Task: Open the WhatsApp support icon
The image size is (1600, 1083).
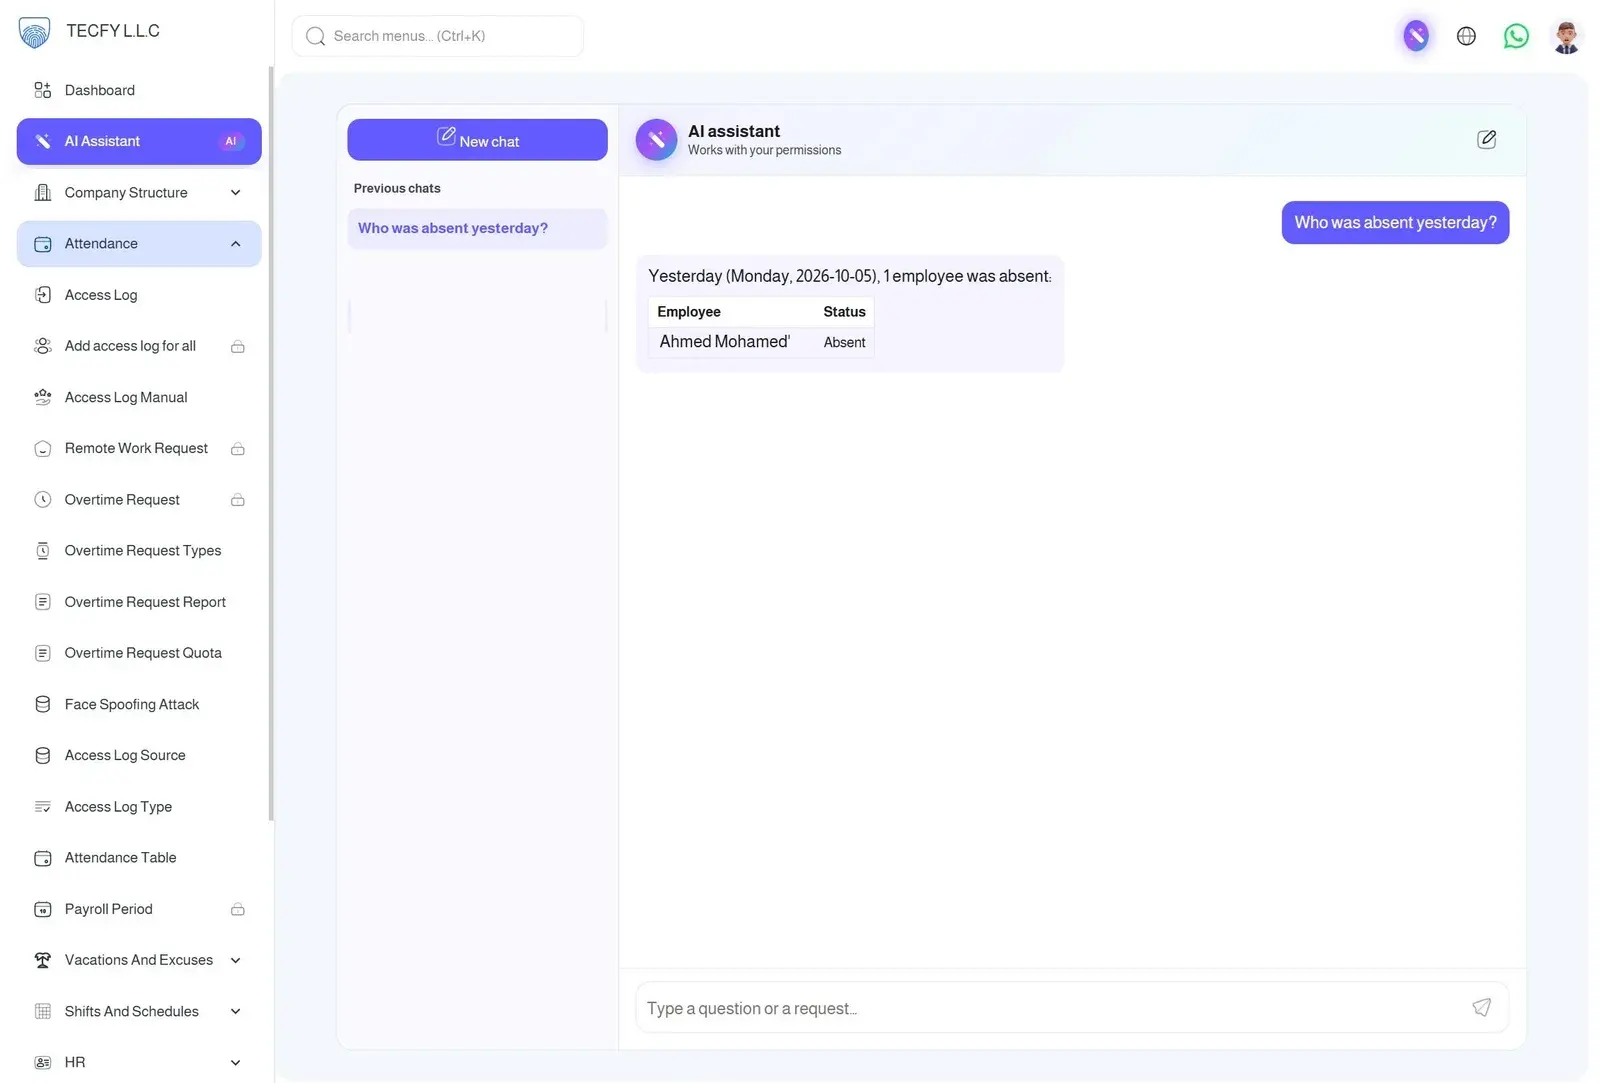Action: pyautogui.click(x=1516, y=36)
